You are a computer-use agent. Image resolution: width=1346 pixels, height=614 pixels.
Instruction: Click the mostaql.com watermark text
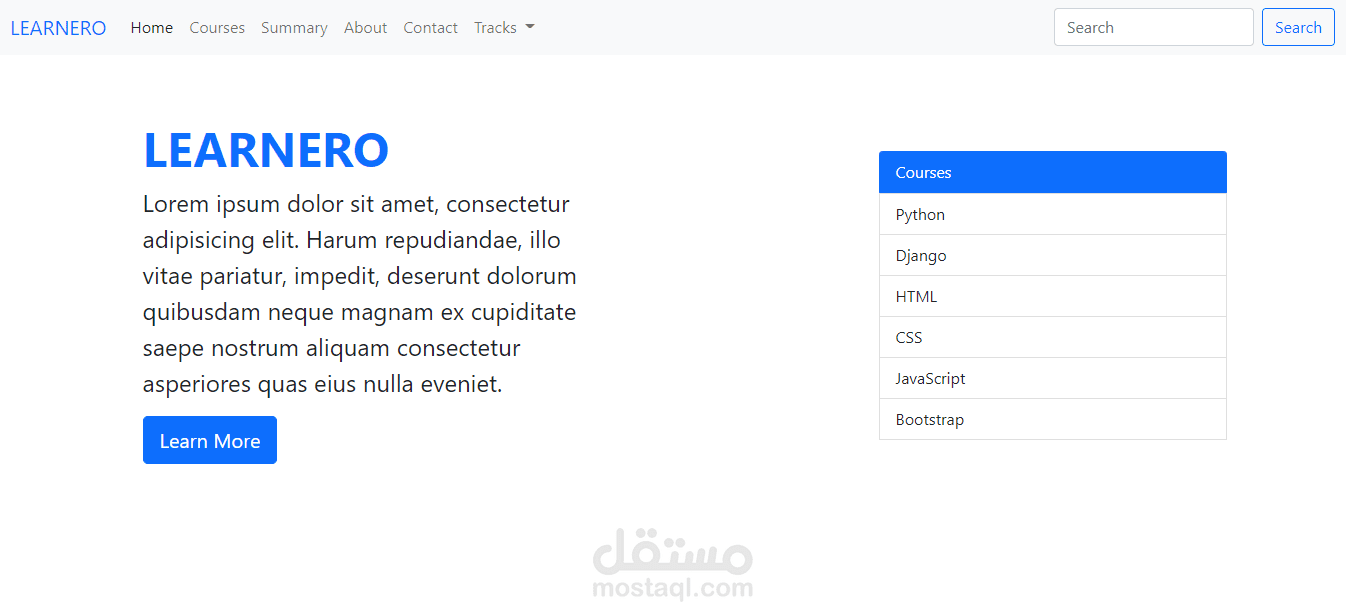point(671,589)
